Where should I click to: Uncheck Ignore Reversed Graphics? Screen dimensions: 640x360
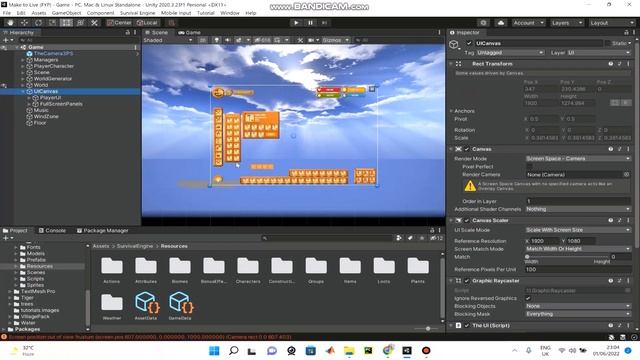tap(529, 298)
